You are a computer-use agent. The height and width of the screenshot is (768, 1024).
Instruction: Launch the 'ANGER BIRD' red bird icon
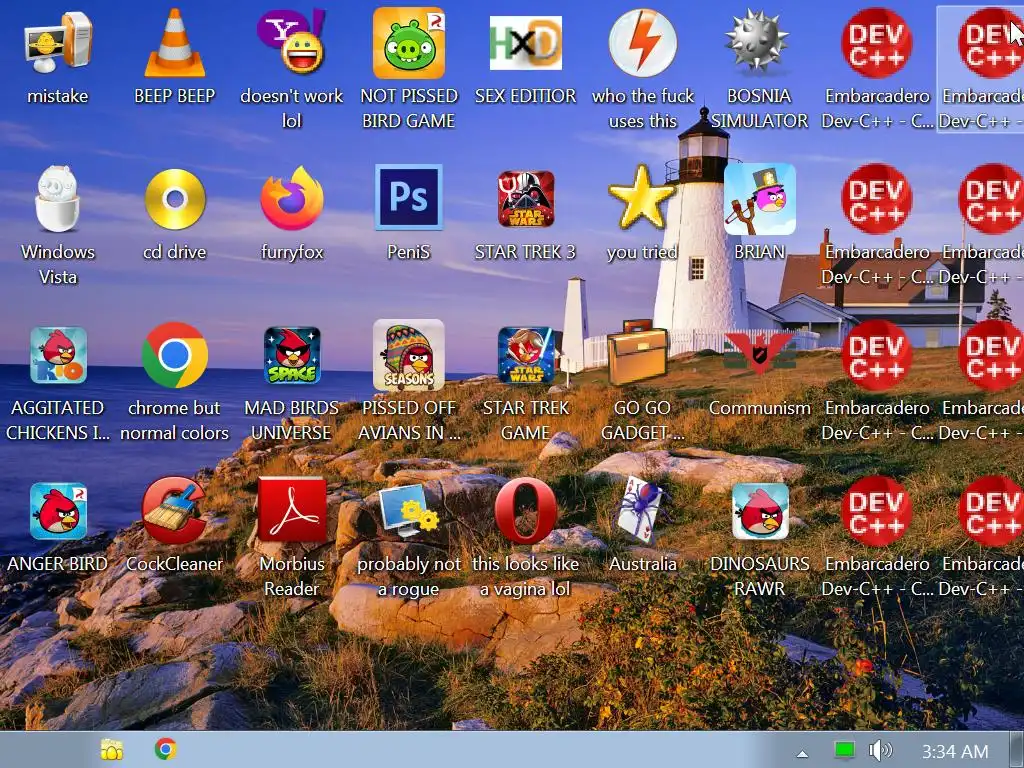(x=57, y=511)
